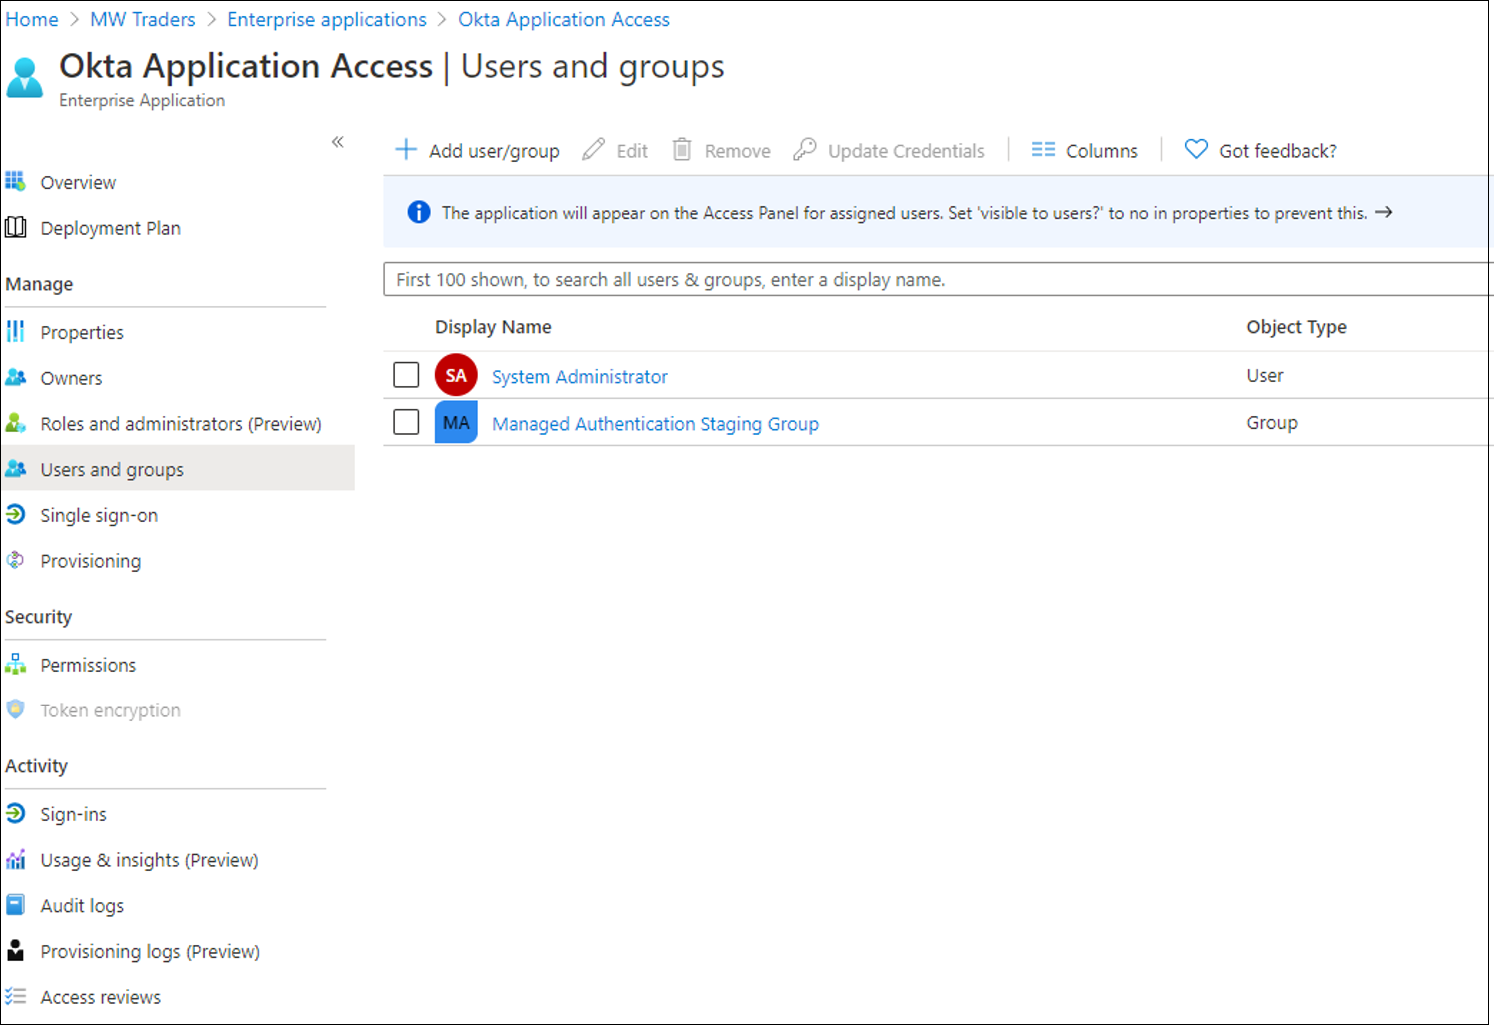
Task: Collapse the left navigation pane
Action: pos(338,142)
